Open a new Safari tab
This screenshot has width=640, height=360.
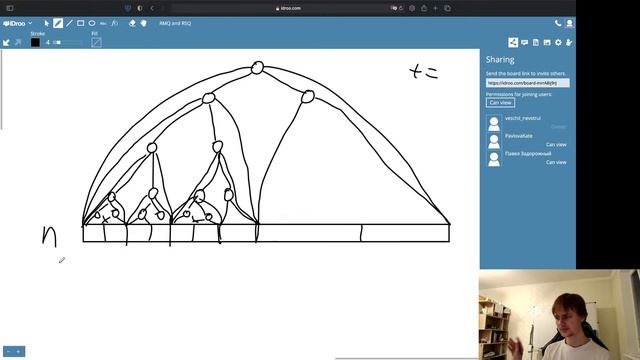click(436, 8)
